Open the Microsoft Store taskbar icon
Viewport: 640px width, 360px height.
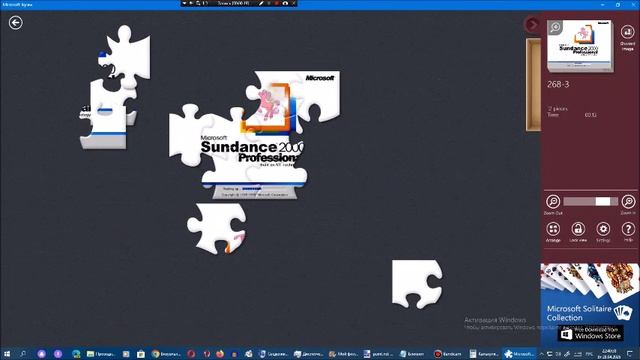[141, 354]
